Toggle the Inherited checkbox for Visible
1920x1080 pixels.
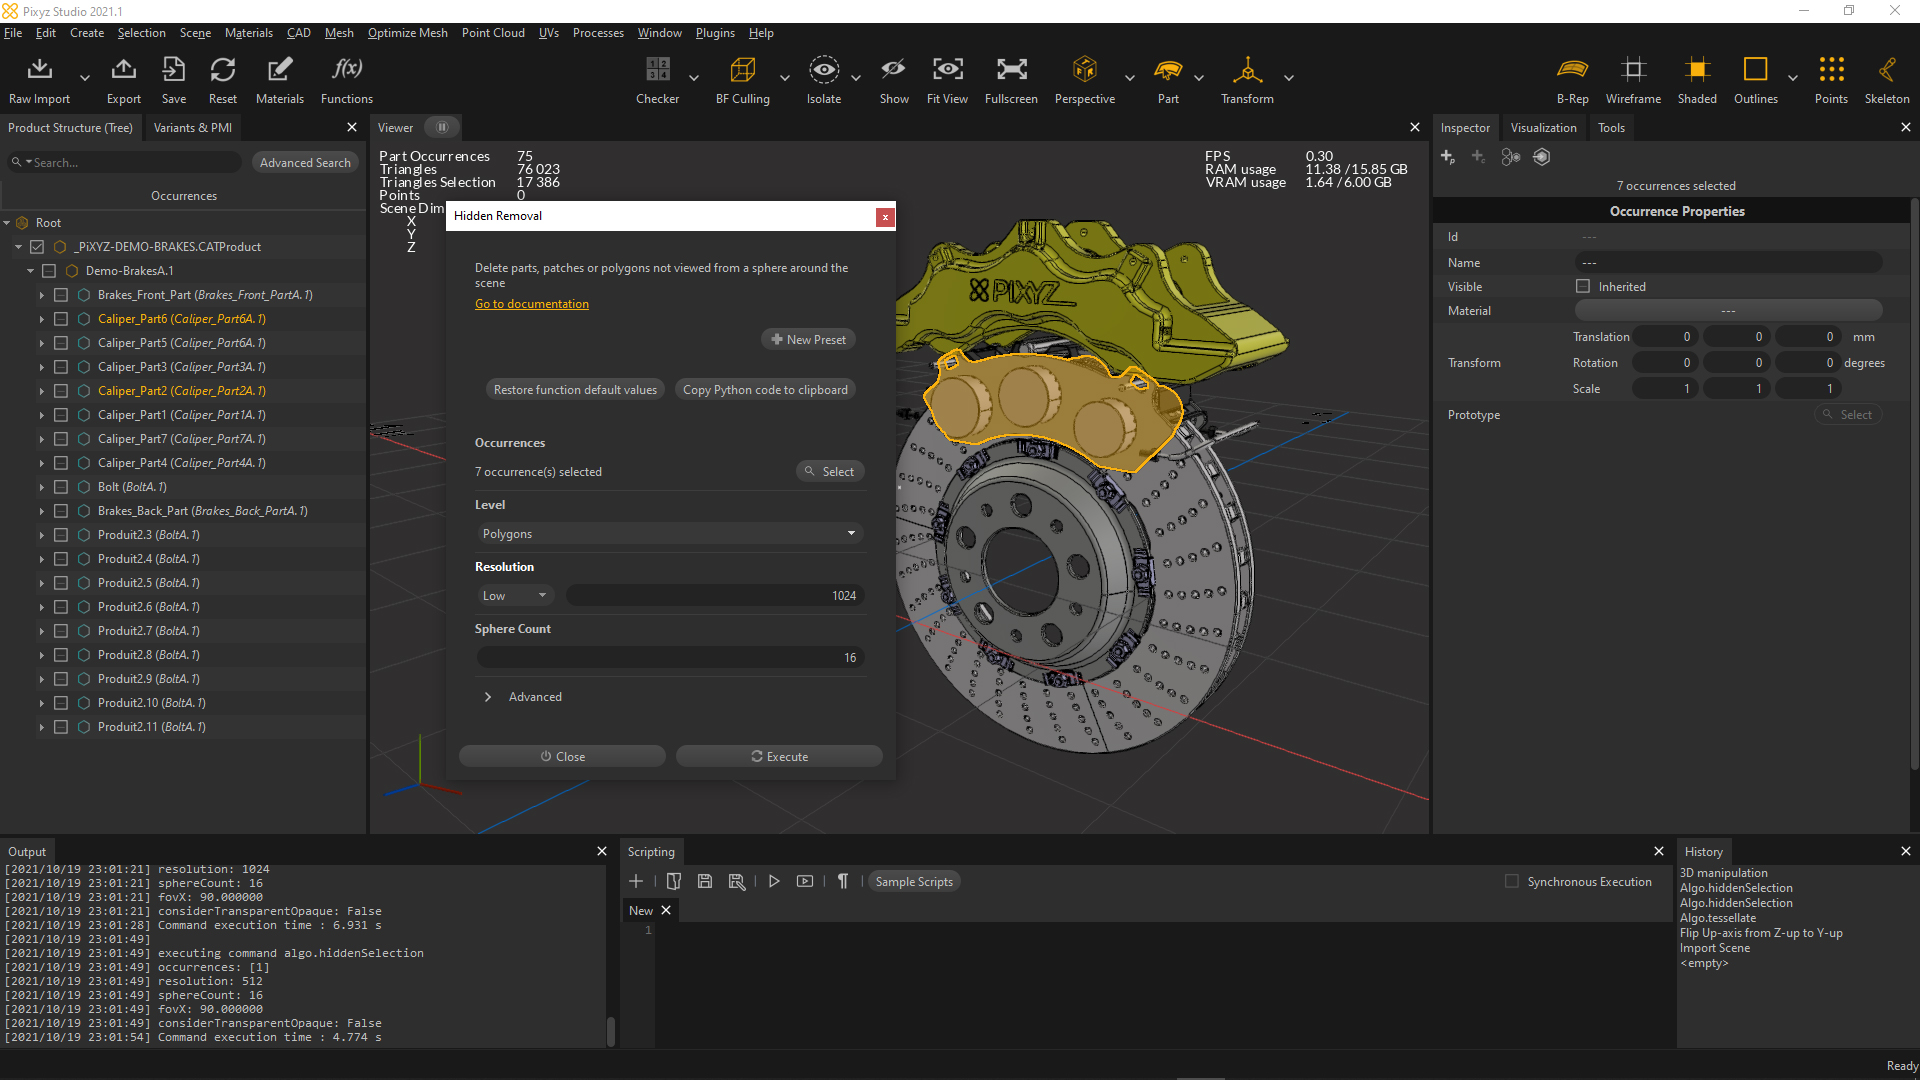(1582, 286)
